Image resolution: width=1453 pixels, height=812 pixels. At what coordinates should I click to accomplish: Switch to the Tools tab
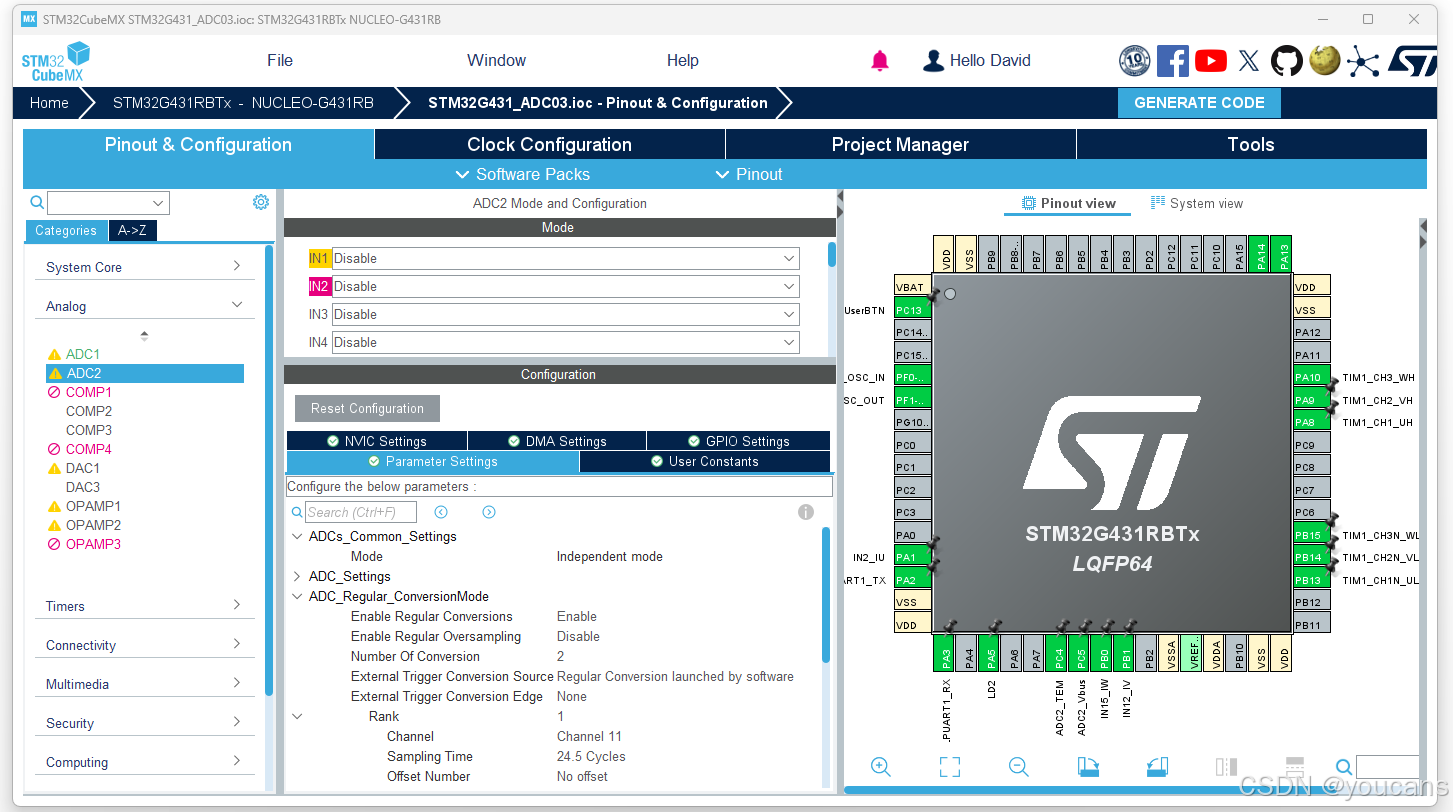tap(1251, 144)
